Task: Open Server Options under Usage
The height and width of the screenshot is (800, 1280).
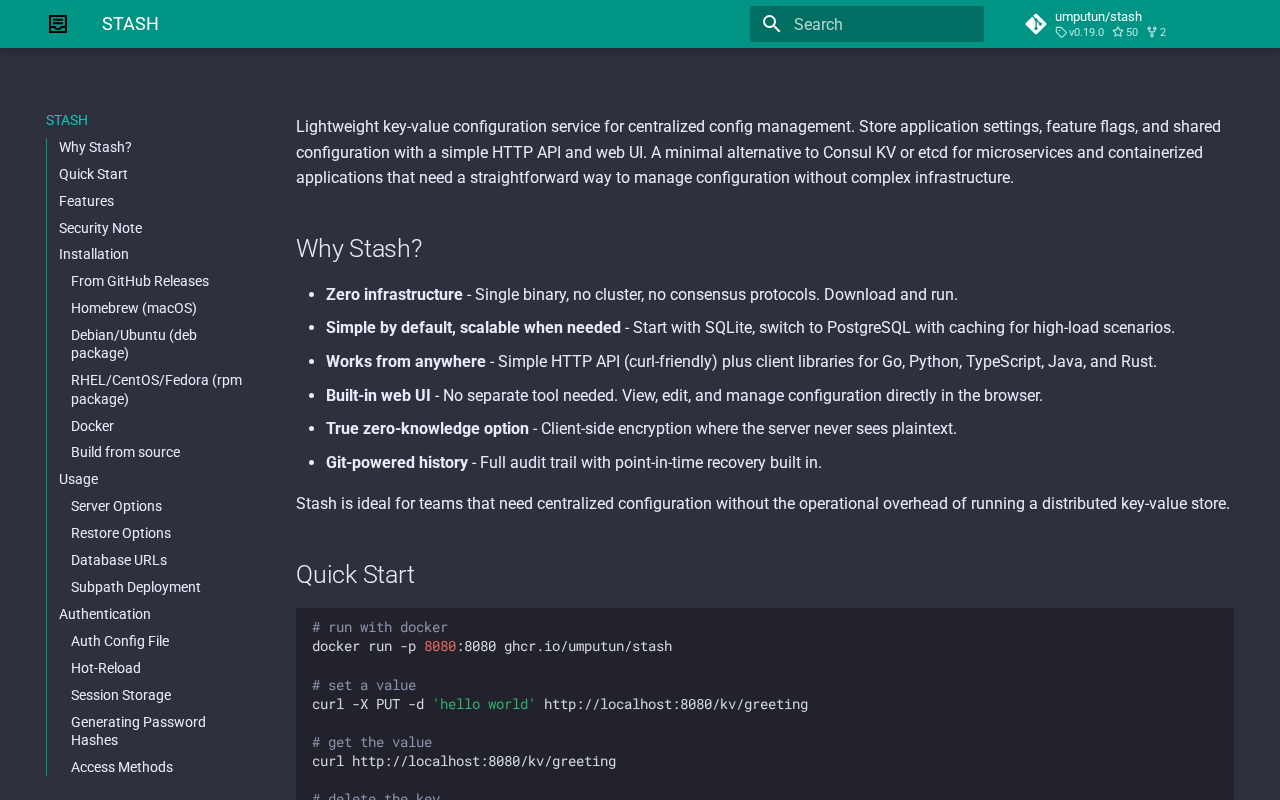Action: 116,506
